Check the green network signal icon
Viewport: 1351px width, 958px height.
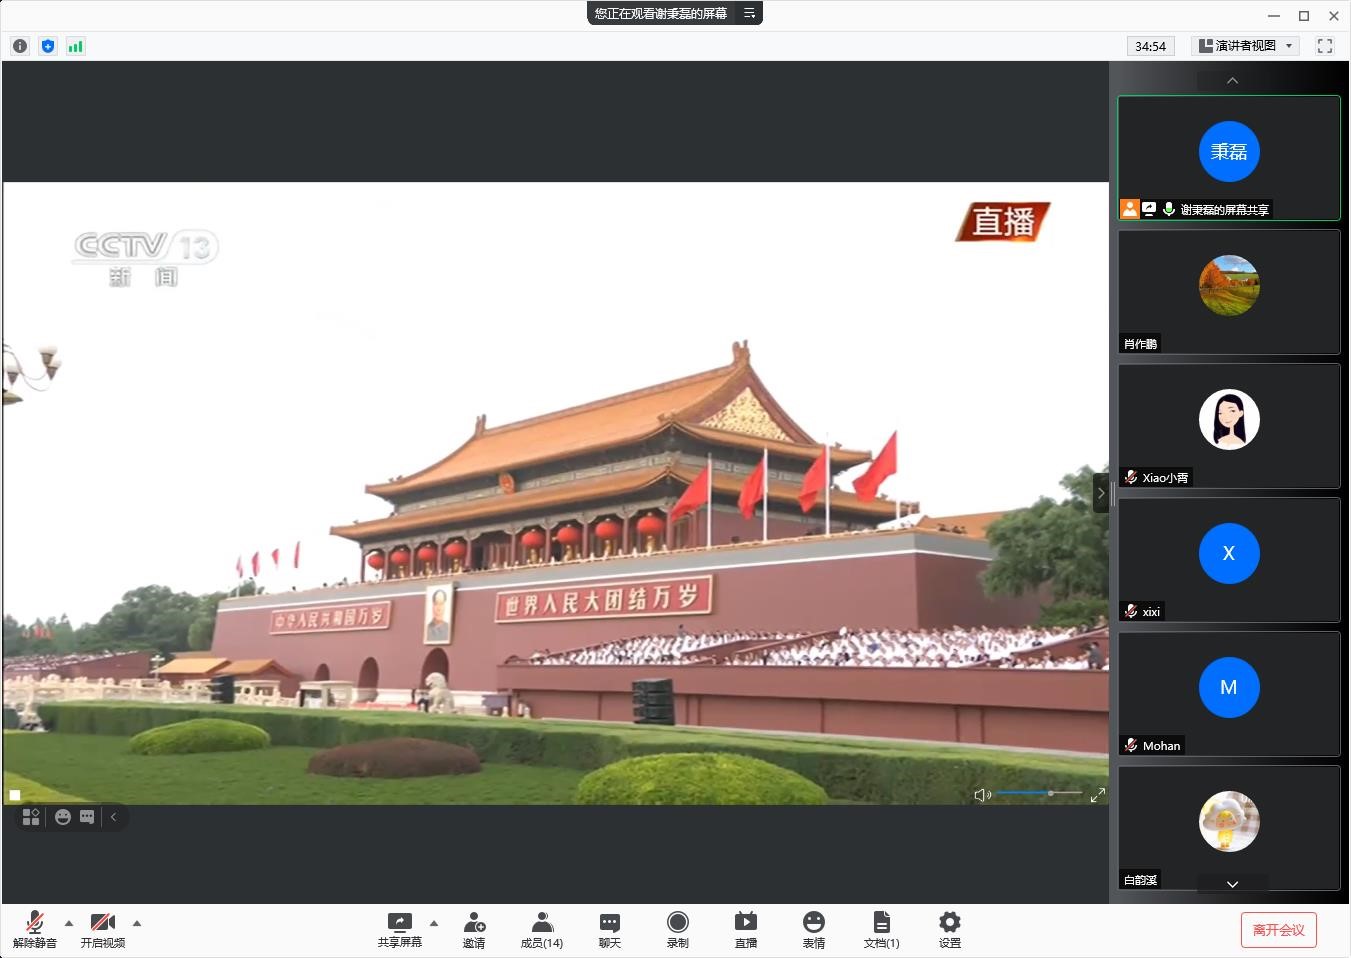pos(76,46)
